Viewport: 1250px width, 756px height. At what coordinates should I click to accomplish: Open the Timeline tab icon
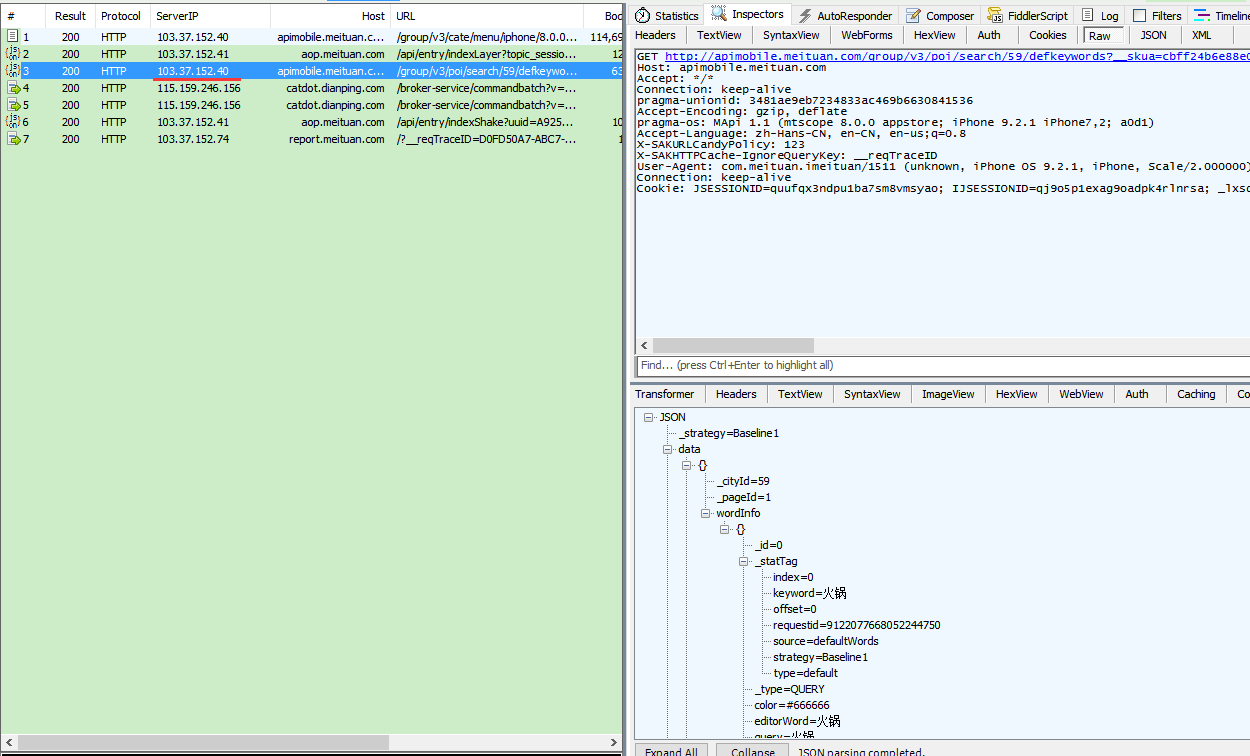coord(1204,16)
